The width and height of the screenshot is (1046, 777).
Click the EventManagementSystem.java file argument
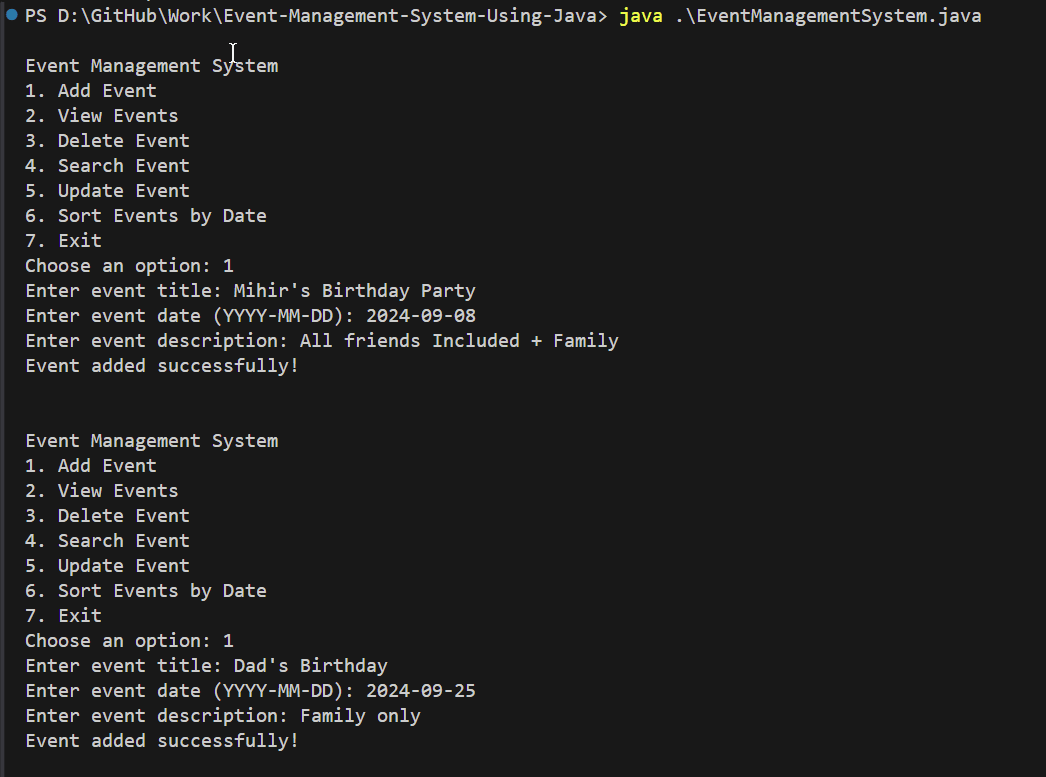[x=828, y=16]
